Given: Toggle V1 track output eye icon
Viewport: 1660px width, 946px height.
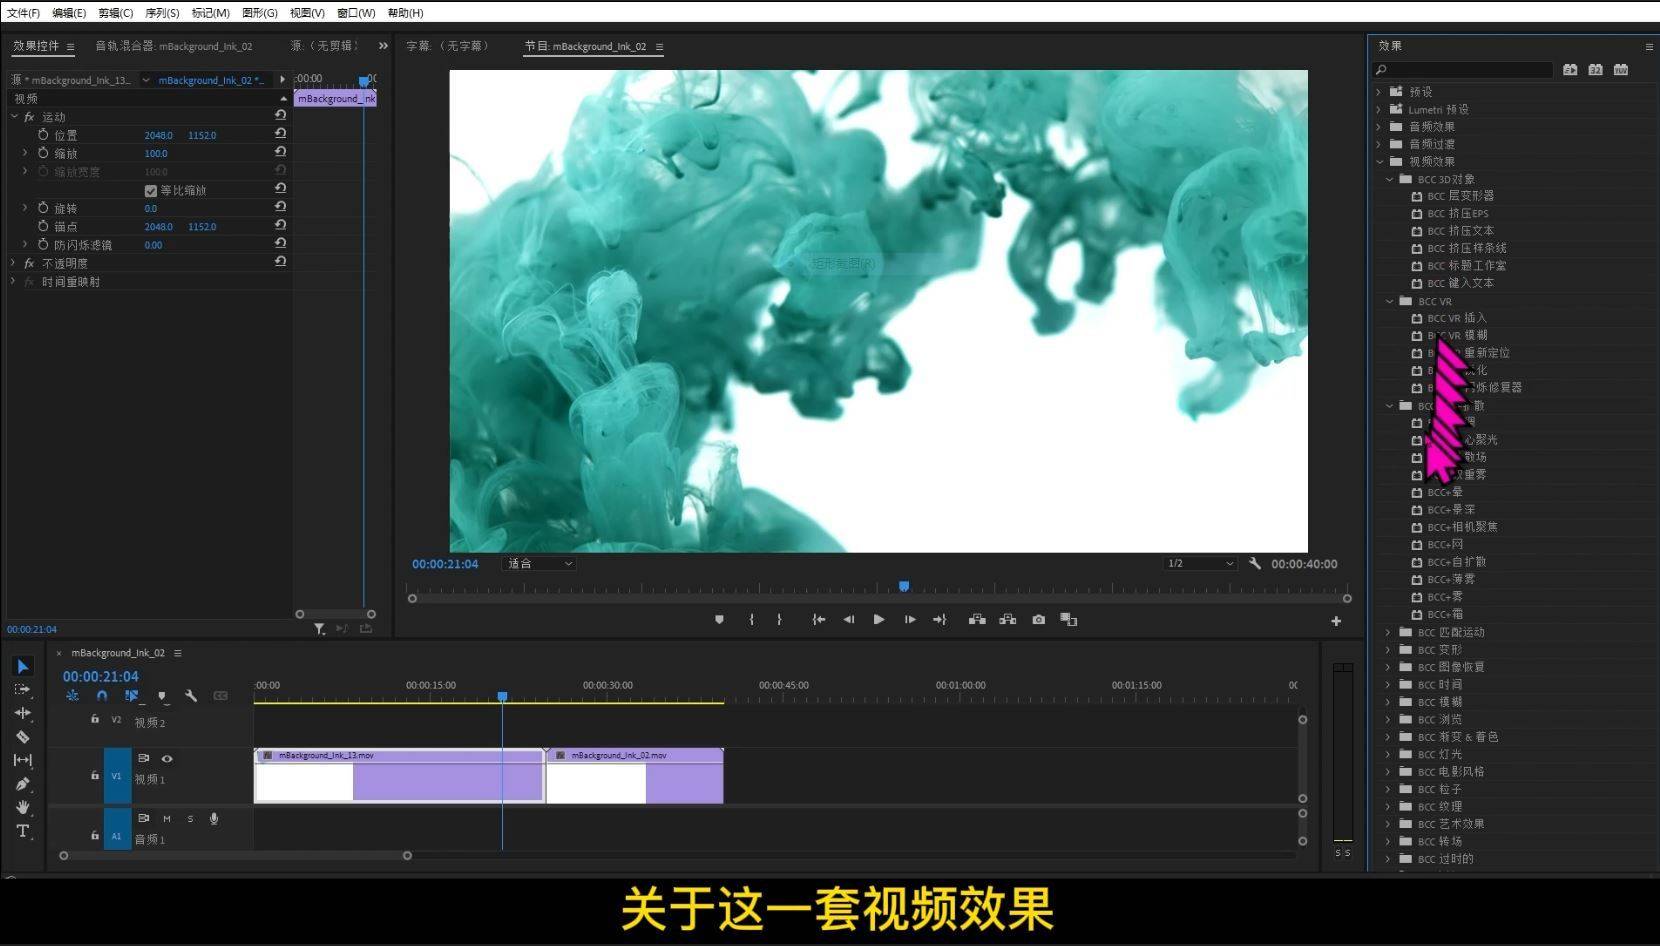Looking at the screenshot, I should coord(167,759).
